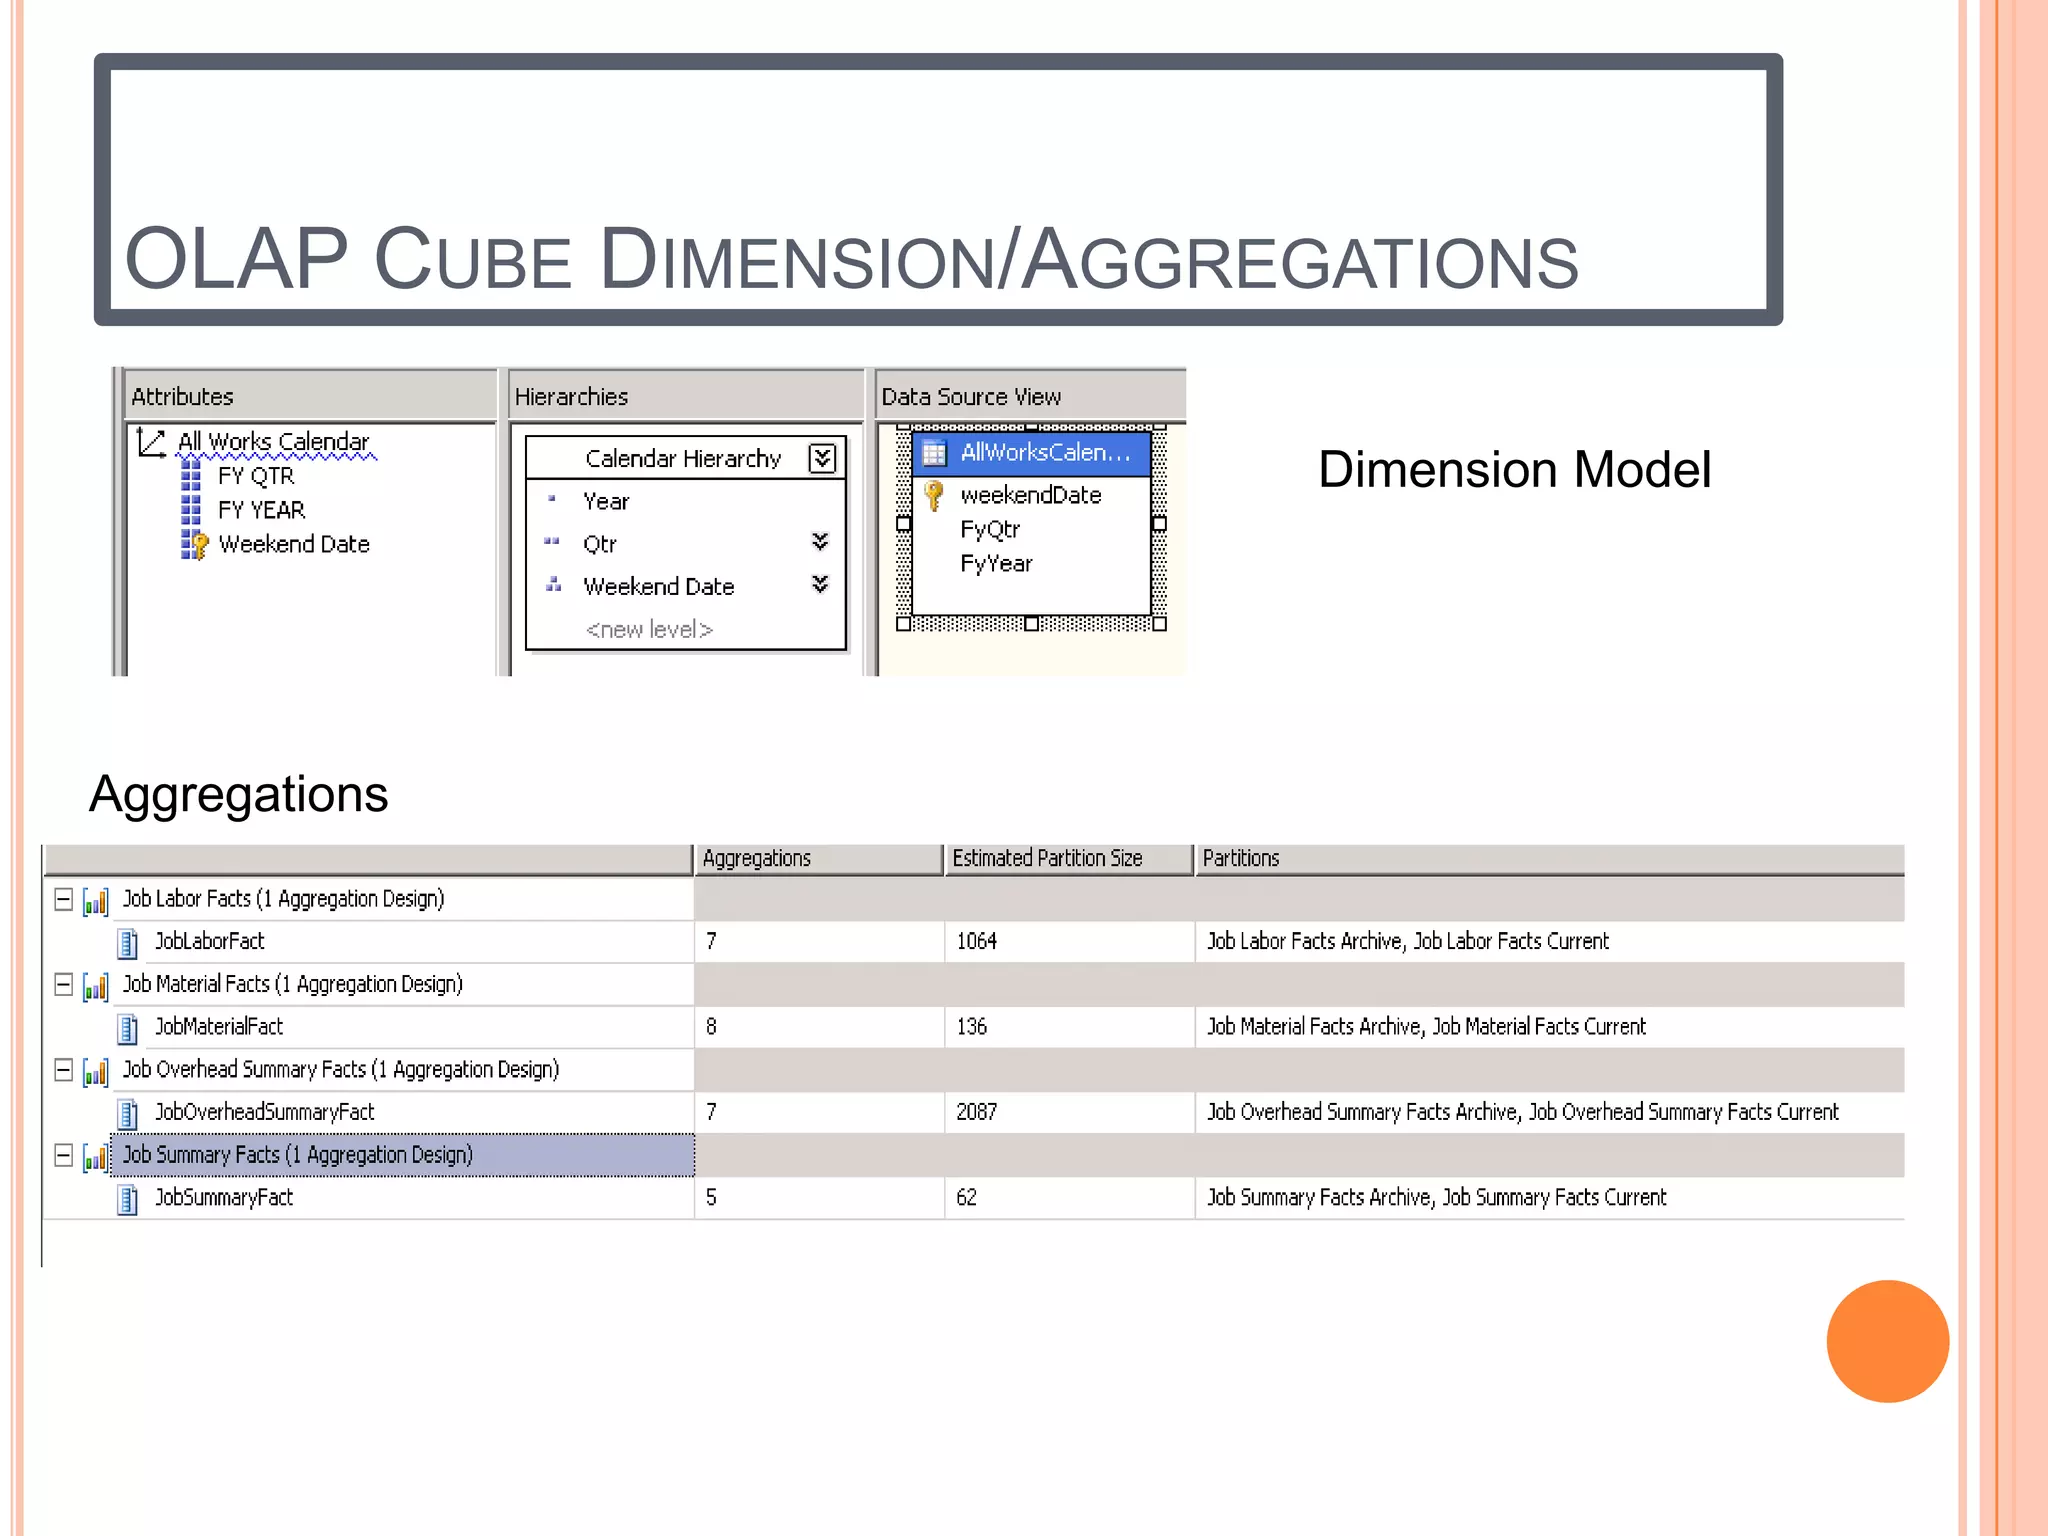This screenshot has width=2048, height=1536.
Task: Click the FY YEAR attribute icon
Action: [x=191, y=510]
